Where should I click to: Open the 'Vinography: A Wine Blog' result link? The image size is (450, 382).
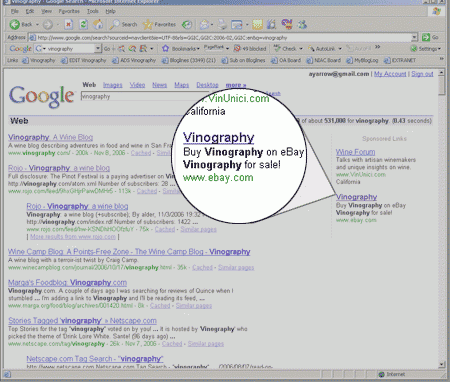(50, 137)
